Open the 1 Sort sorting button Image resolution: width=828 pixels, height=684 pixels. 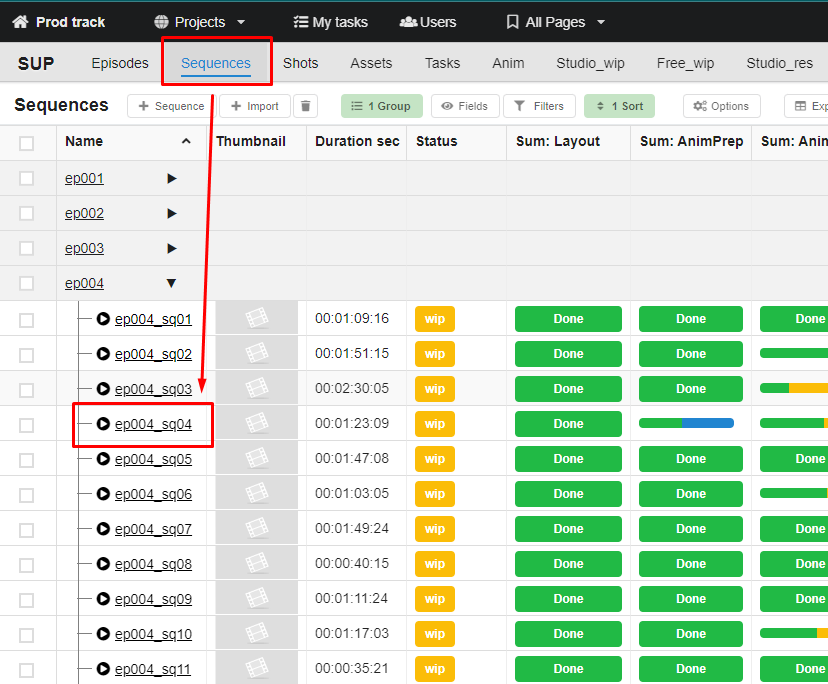tap(619, 106)
